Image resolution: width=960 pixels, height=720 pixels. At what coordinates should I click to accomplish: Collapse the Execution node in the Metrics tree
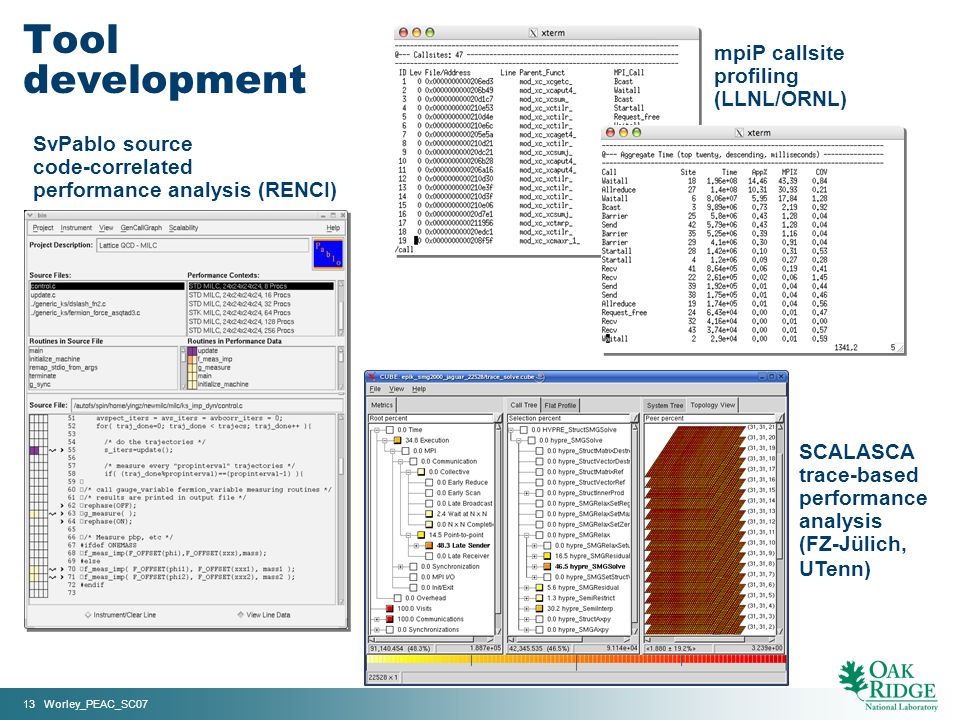384,440
